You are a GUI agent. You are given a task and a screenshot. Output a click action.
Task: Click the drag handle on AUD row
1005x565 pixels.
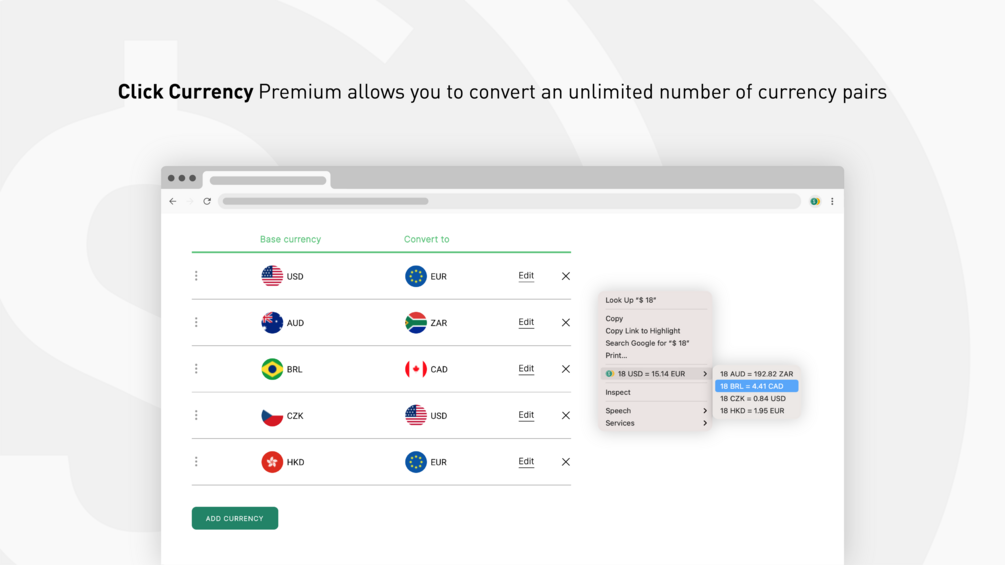[x=196, y=322]
